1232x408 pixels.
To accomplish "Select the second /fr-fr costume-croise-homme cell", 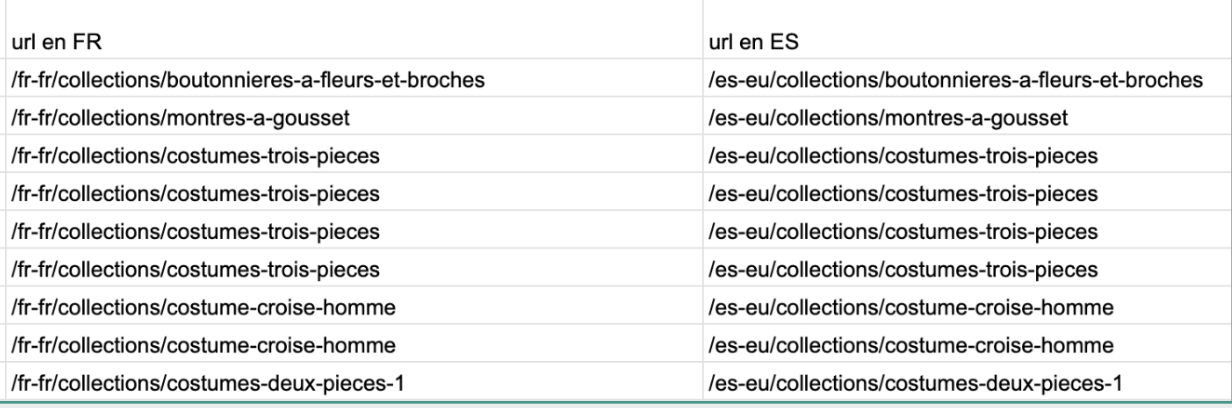I will [x=350, y=345].
